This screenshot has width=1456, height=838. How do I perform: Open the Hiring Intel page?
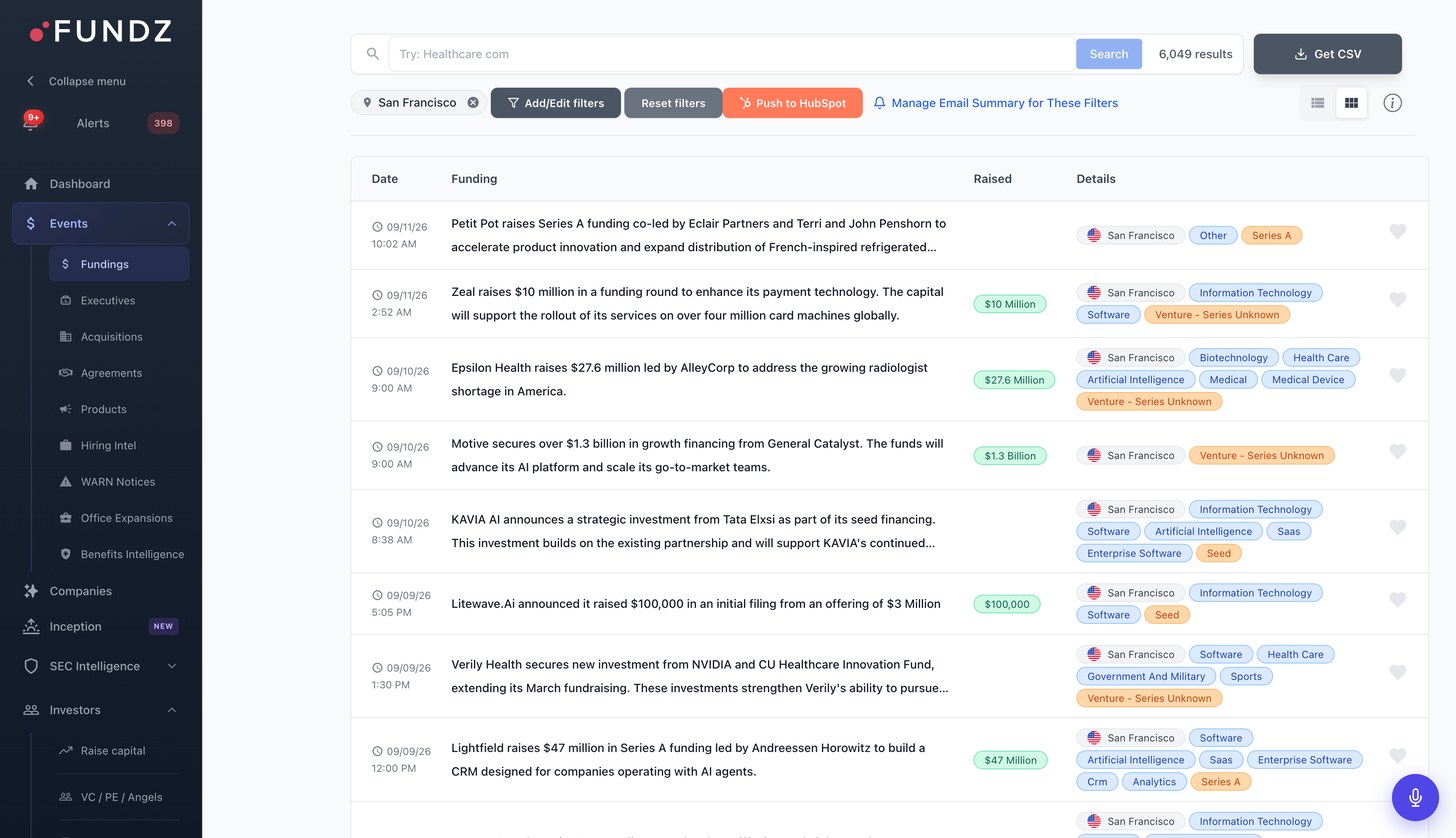[x=118, y=445]
